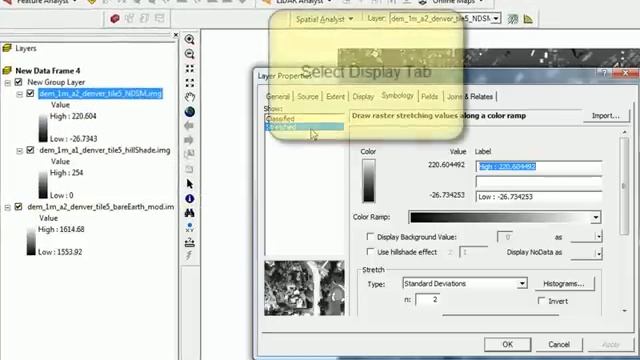Toggle NDSM.img layer visibility checkbox
Image resolution: width=640 pixels, height=360 pixels.
click(30, 93)
